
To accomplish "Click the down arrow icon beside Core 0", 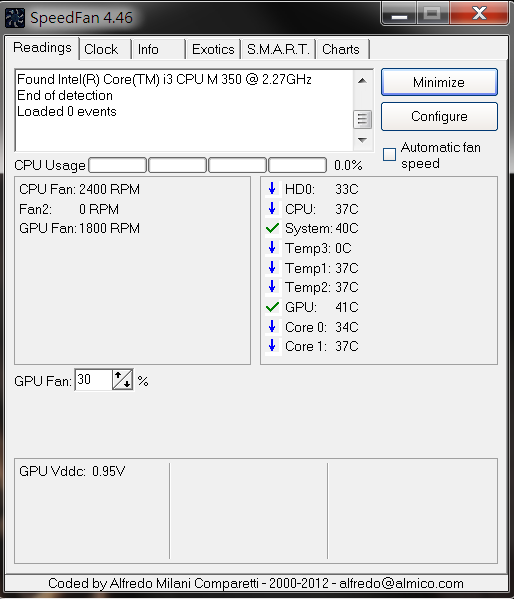I will [x=272, y=327].
